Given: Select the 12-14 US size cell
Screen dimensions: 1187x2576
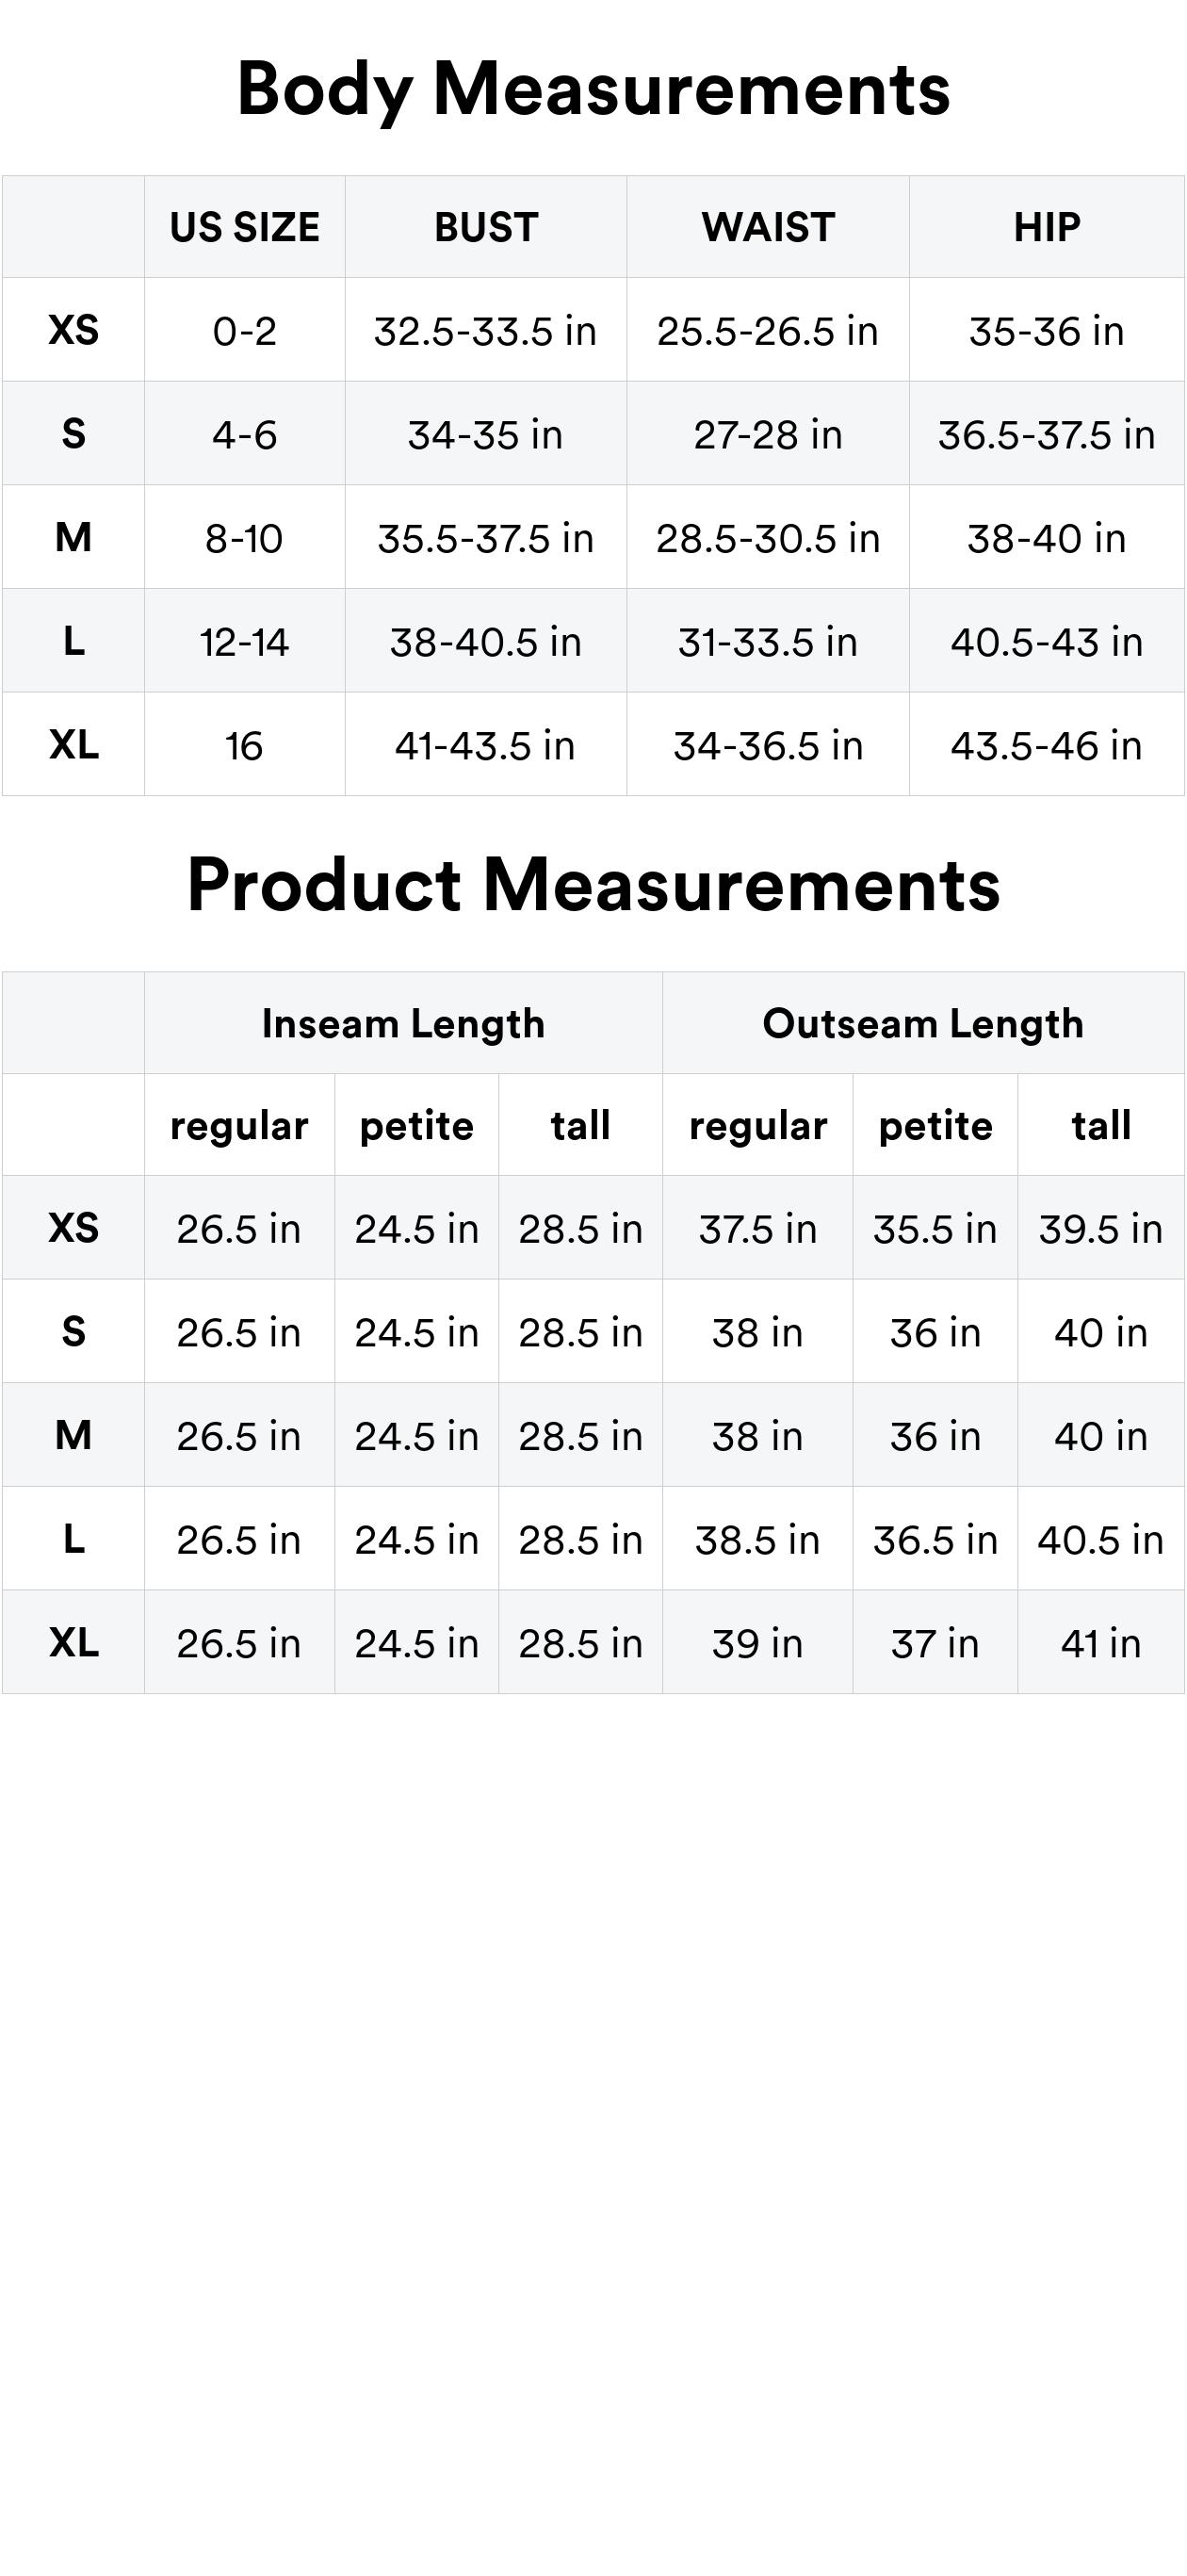Looking at the screenshot, I should click(244, 642).
